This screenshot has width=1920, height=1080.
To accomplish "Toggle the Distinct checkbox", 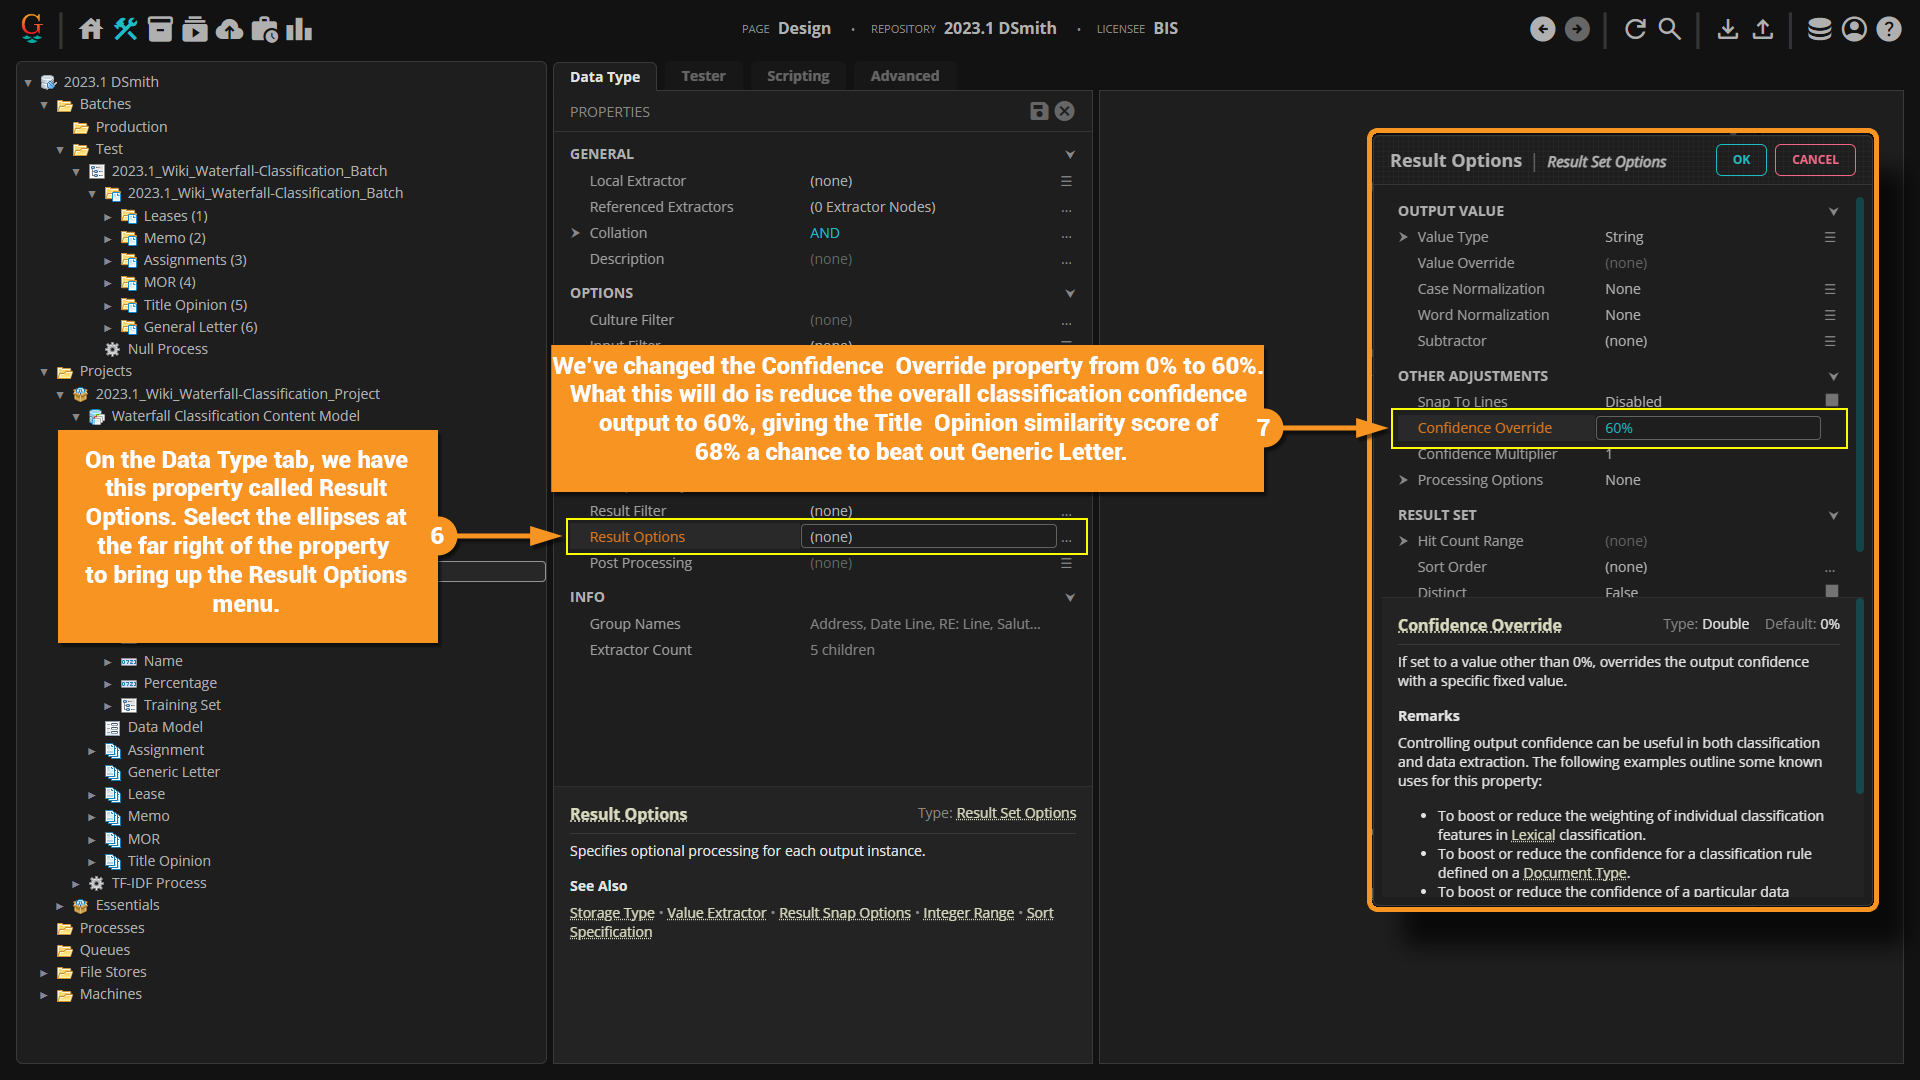I will point(1831,591).
